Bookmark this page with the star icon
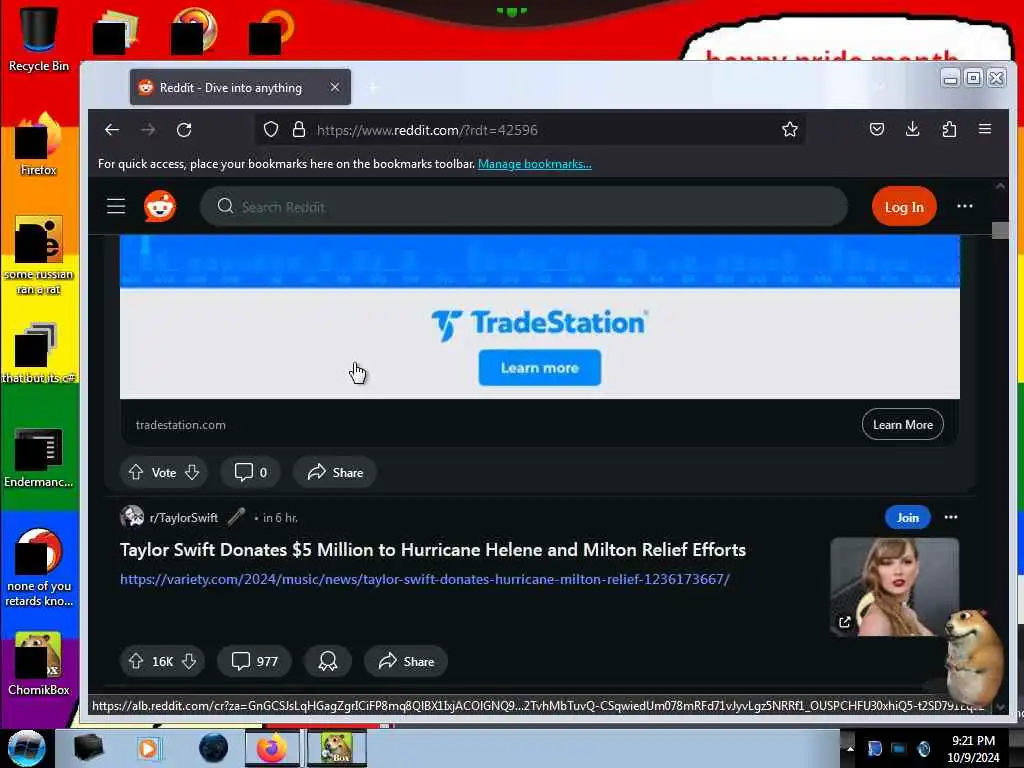 tap(790, 129)
